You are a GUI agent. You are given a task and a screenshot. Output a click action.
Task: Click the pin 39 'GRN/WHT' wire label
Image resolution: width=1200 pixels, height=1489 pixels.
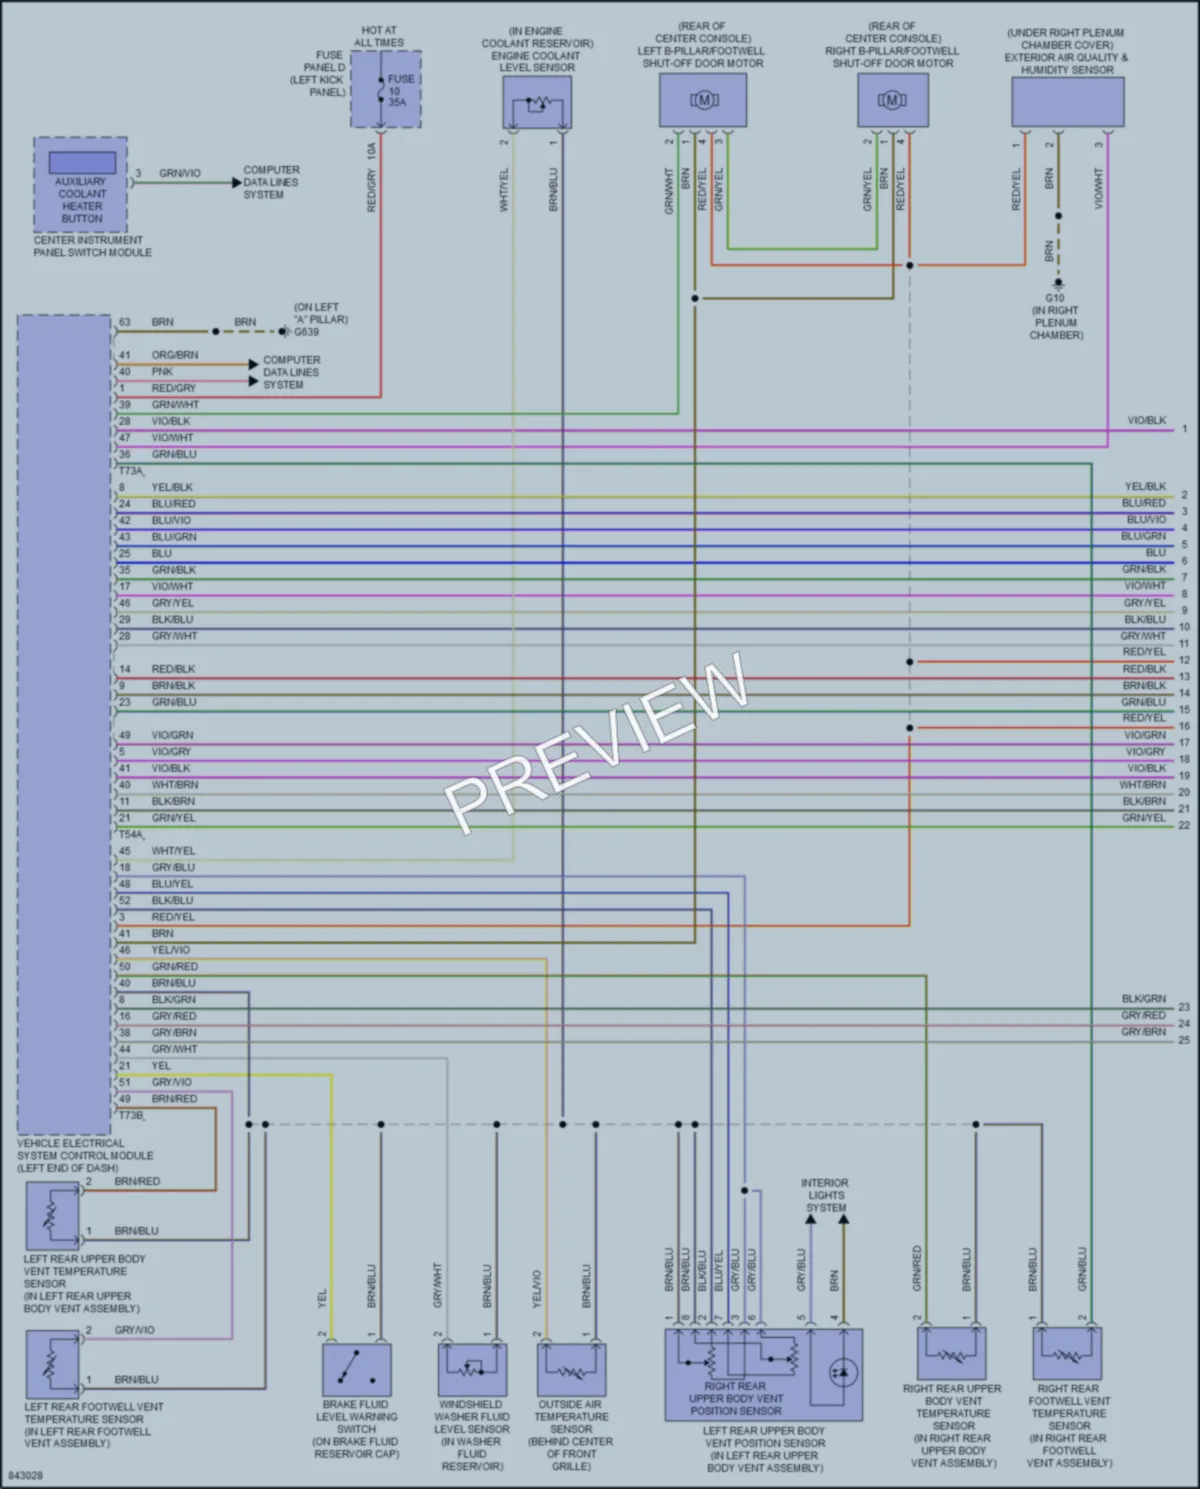pyautogui.click(x=175, y=405)
